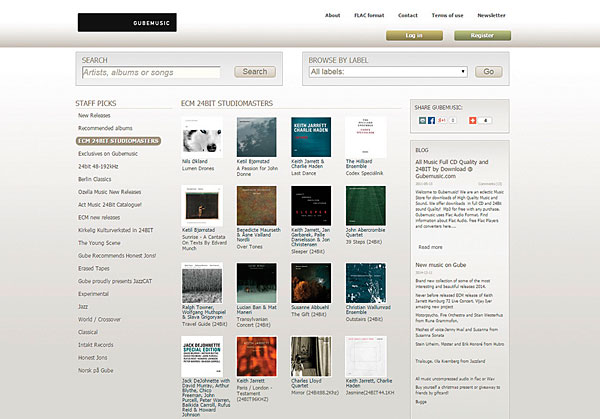Open The Young Scene category
The width and height of the screenshot is (600, 419).
pos(99,243)
